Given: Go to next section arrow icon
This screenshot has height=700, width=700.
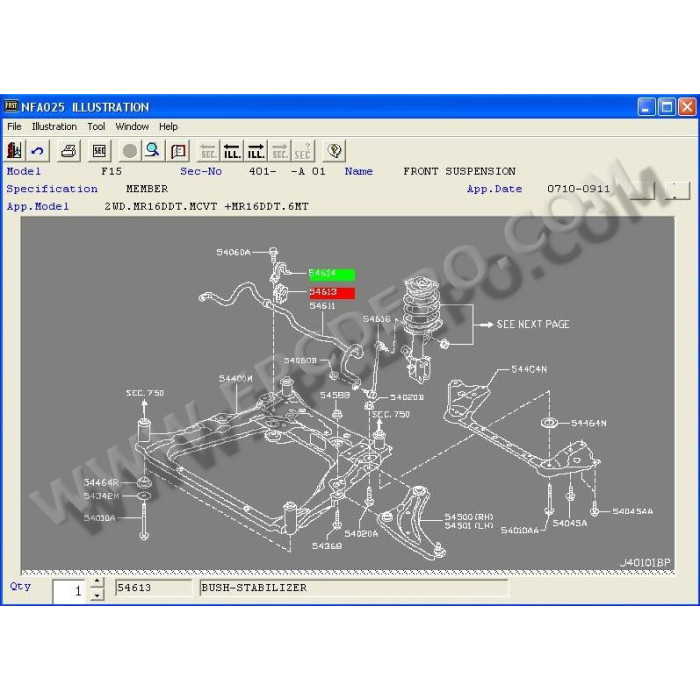Looking at the screenshot, I should click(279, 151).
